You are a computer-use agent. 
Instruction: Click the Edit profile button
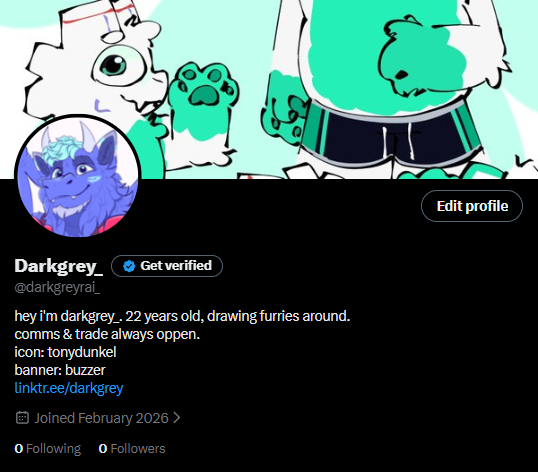472,206
